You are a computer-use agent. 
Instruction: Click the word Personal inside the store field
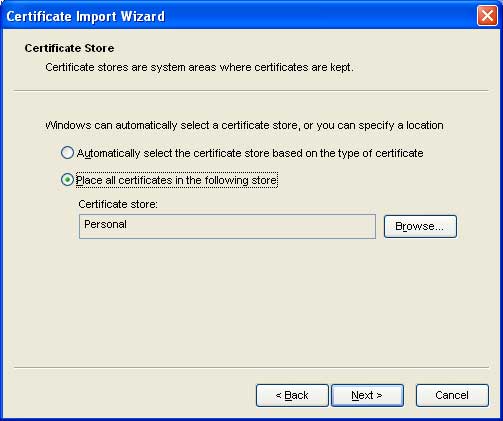pyautogui.click(x=105, y=224)
